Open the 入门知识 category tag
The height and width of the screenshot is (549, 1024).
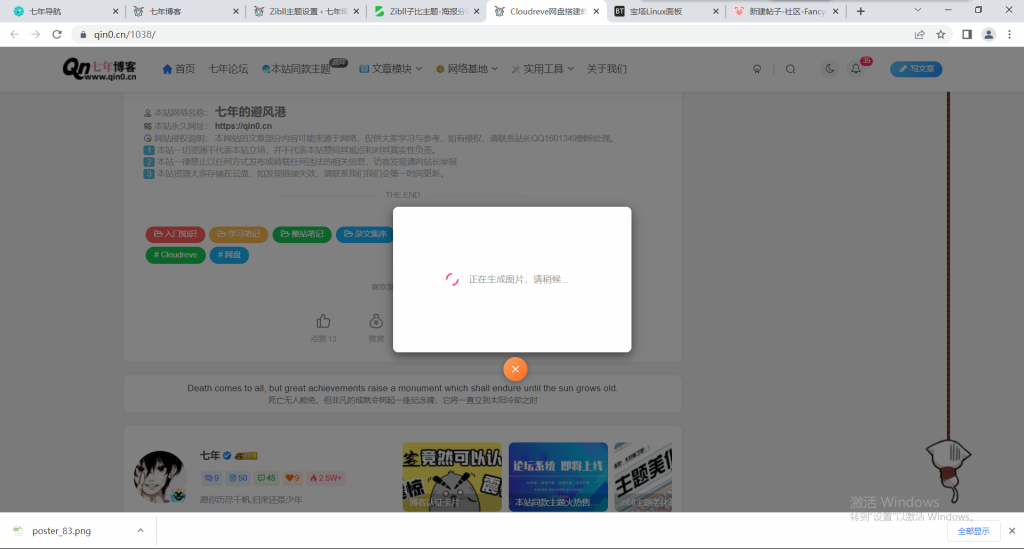(x=175, y=234)
